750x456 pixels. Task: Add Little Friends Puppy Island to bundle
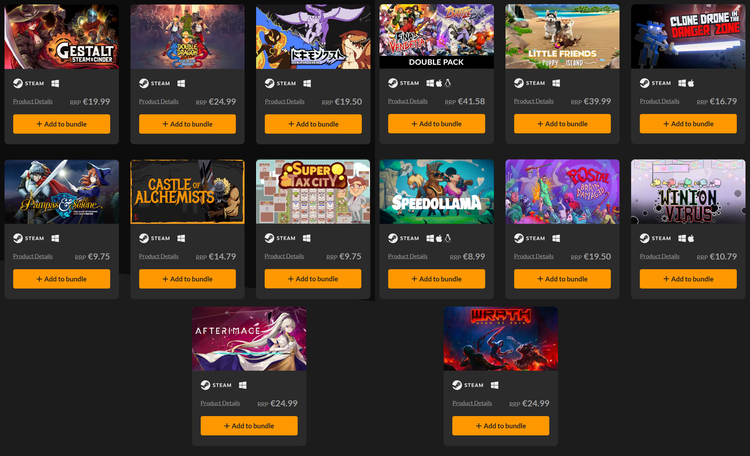[x=562, y=124]
